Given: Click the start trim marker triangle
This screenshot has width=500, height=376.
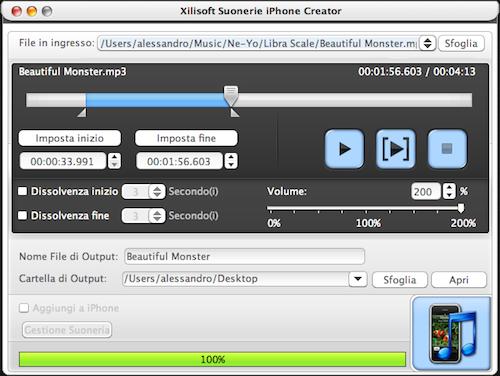Looking at the screenshot, I should tap(82, 113).
